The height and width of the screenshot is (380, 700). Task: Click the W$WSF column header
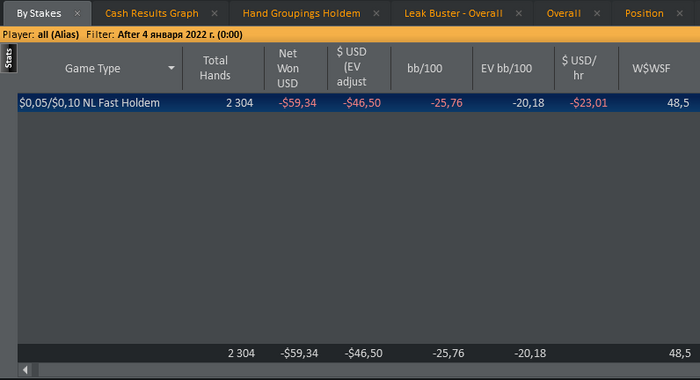point(651,68)
